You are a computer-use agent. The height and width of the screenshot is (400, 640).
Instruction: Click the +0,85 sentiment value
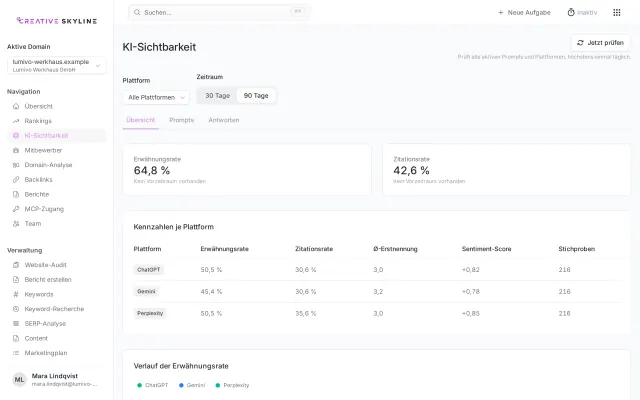tap(471, 313)
